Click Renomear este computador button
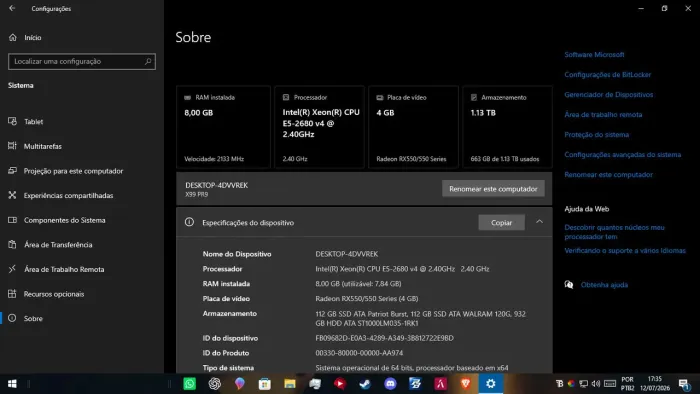Viewport: 700px width, 394px height. [493, 189]
